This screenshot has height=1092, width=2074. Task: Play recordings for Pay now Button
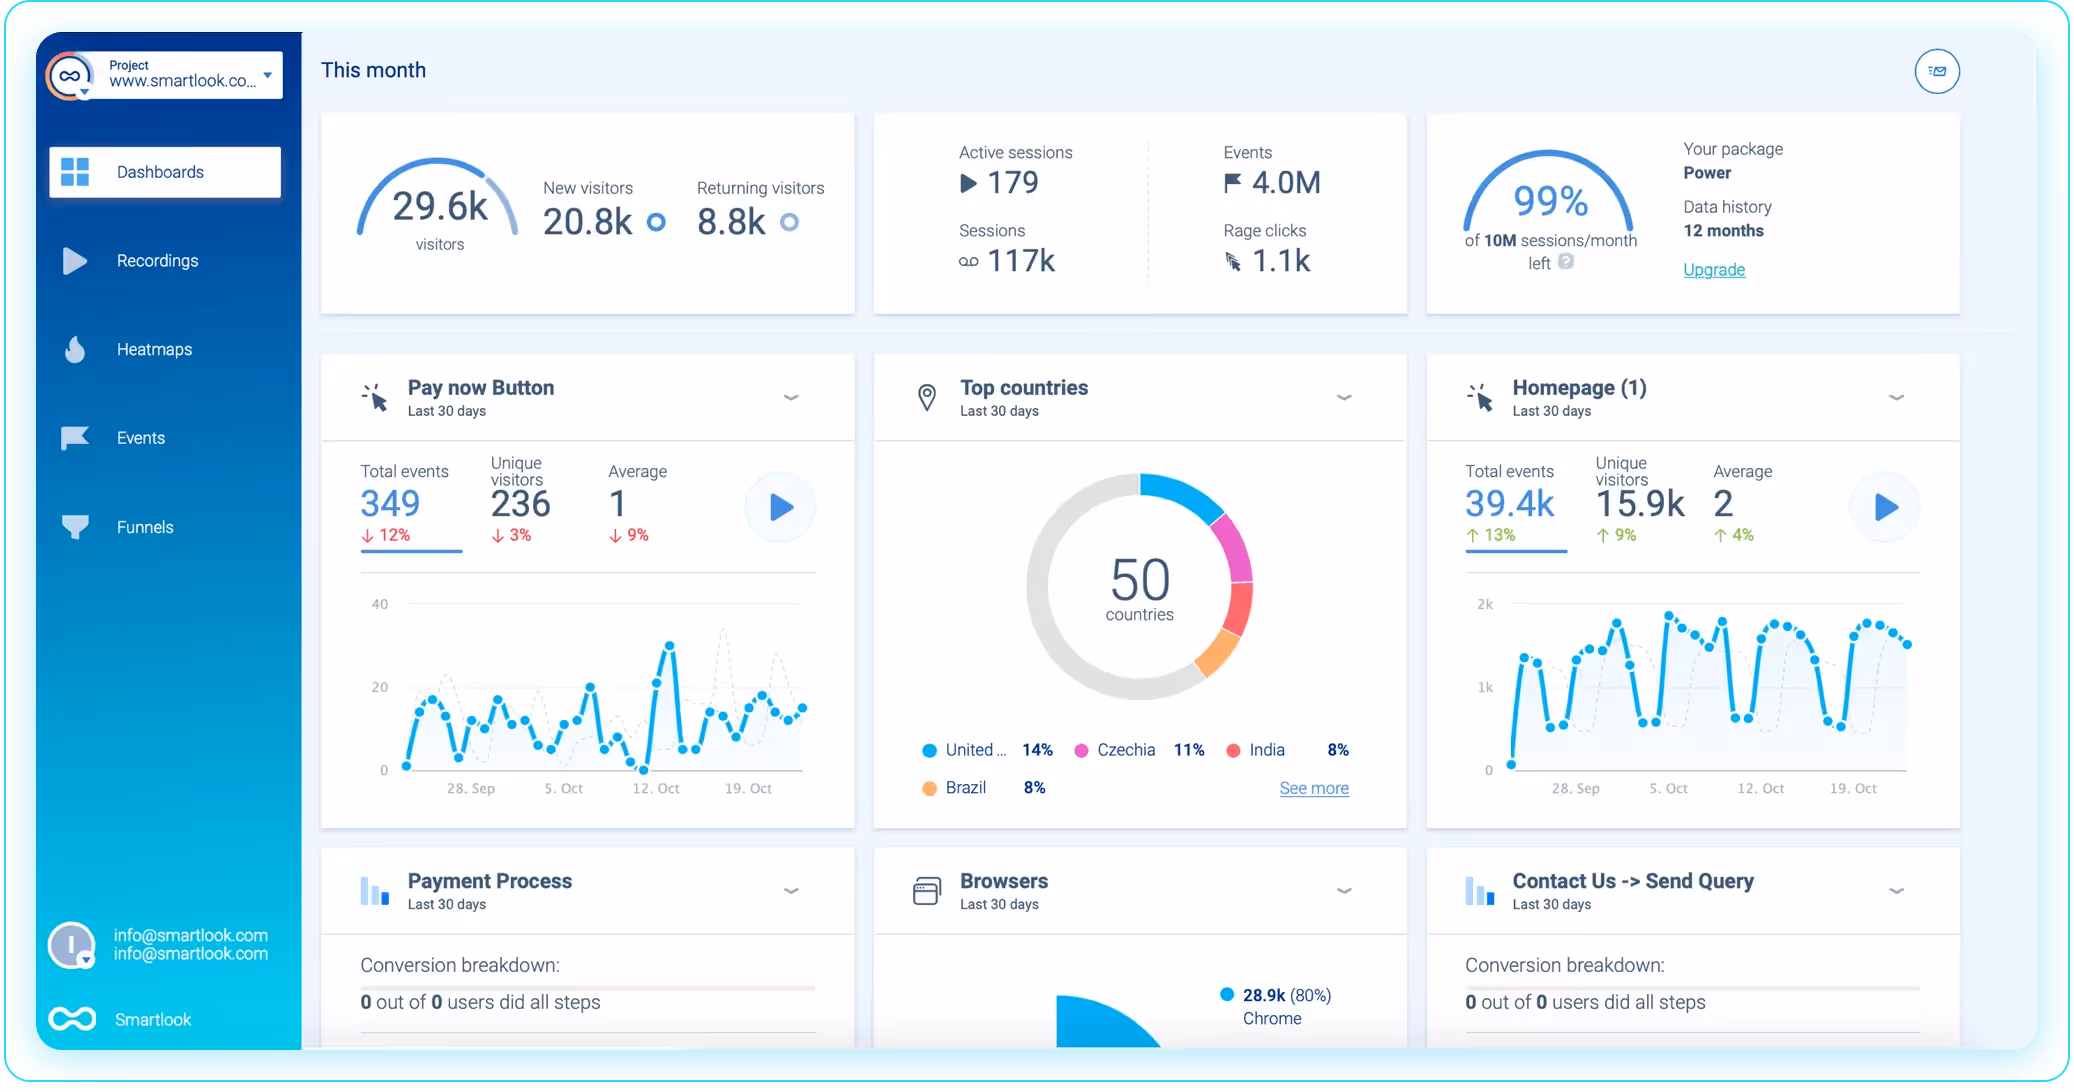(x=781, y=508)
